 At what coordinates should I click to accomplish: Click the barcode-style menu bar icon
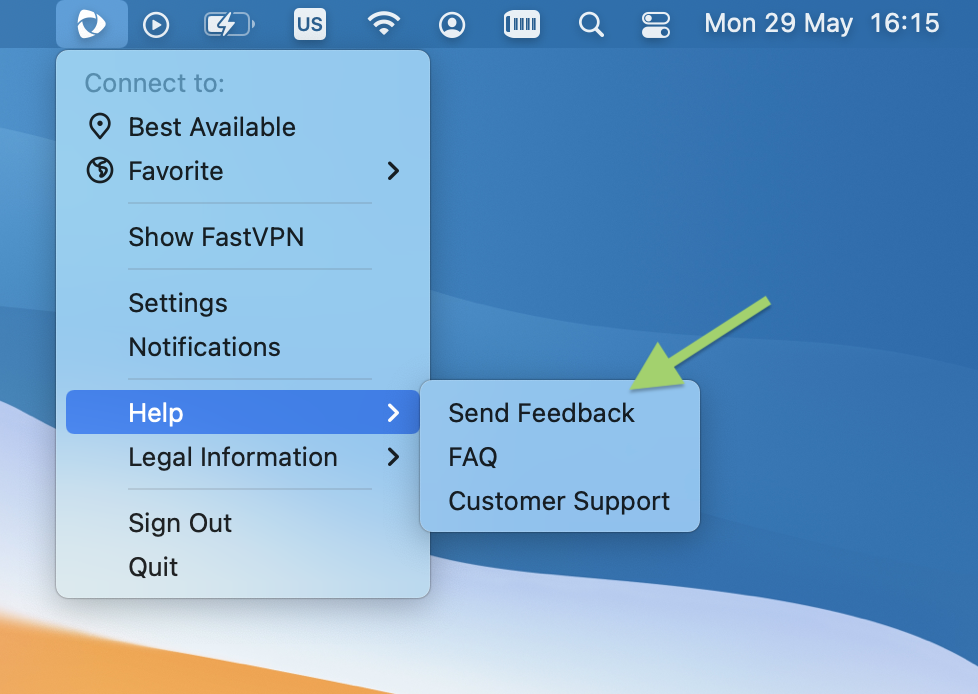click(x=521, y=24)
